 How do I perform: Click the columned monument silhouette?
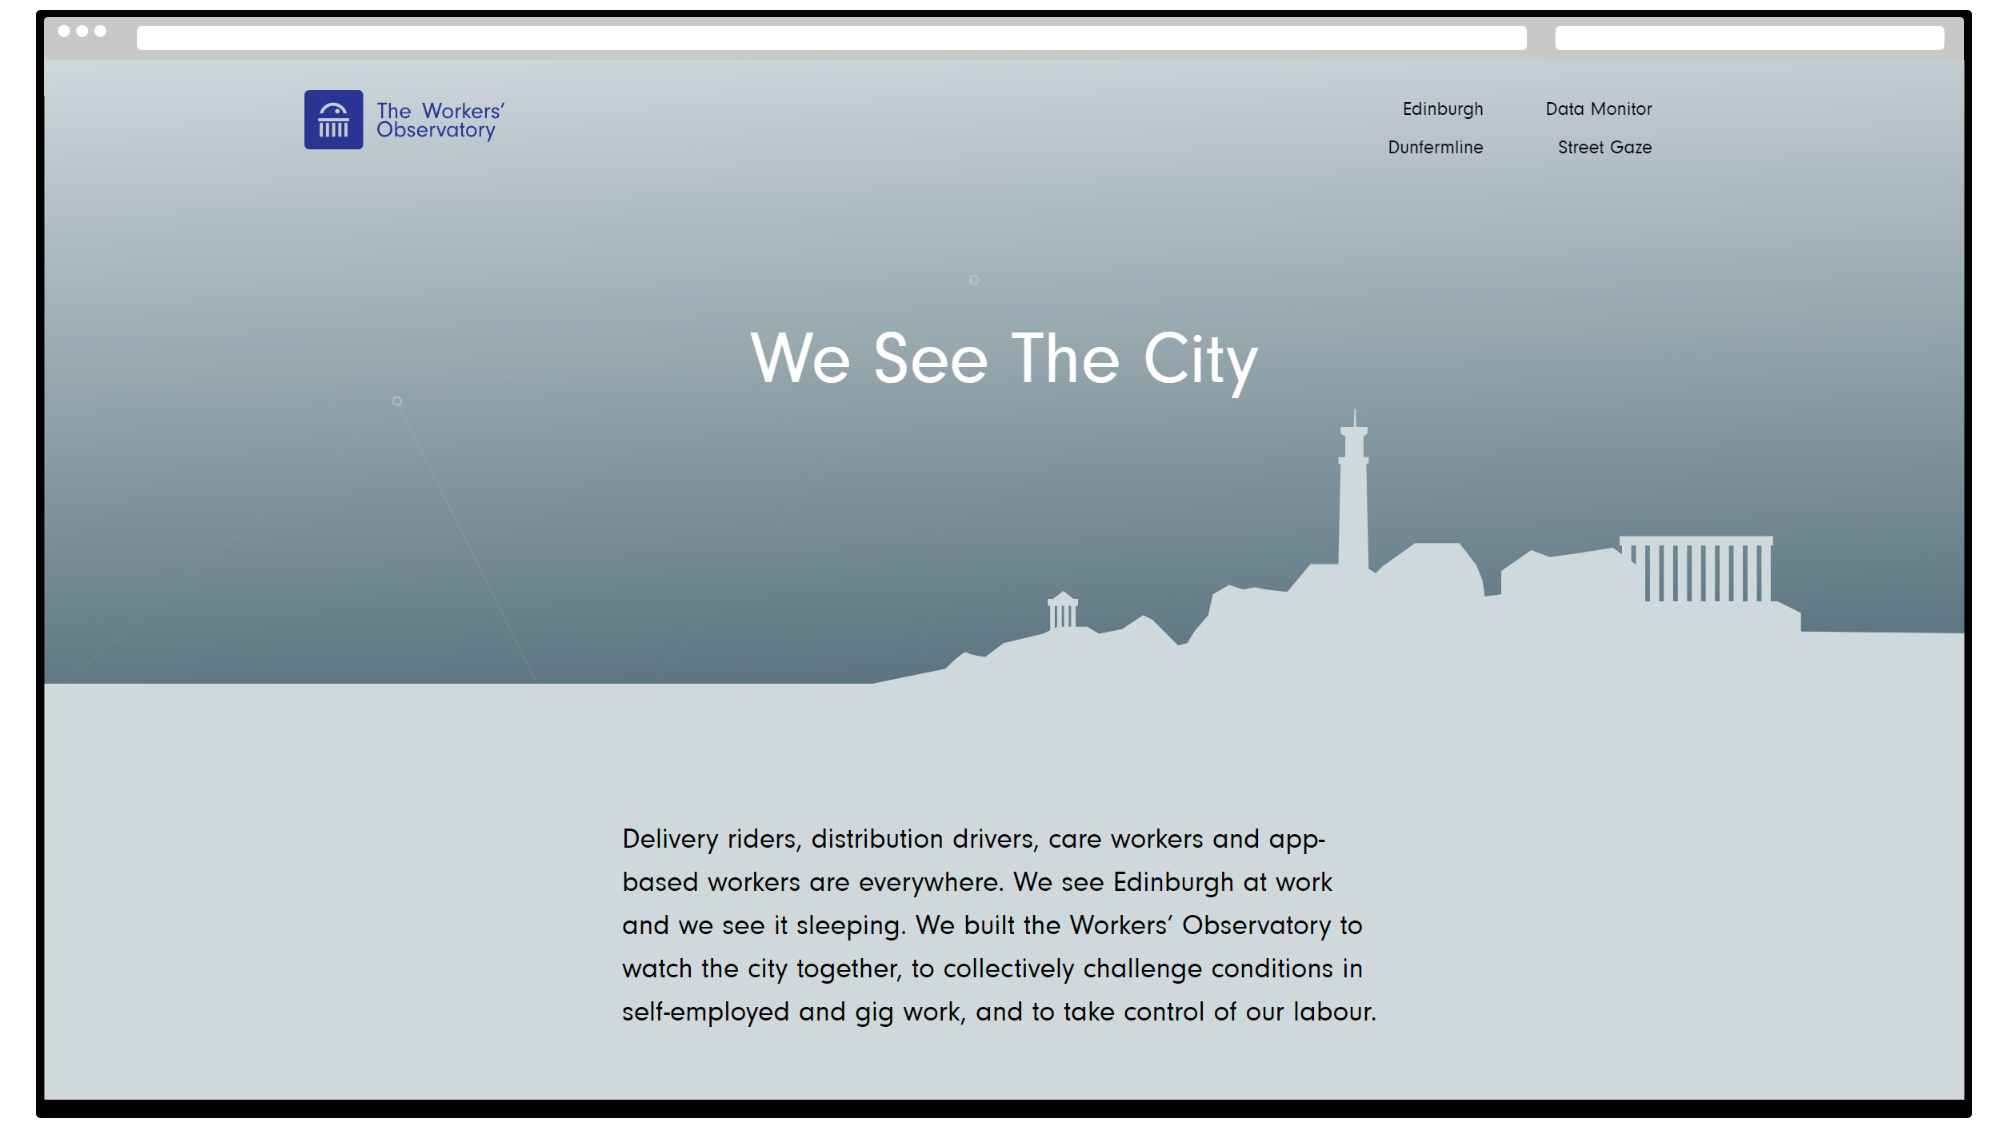pyautogui.click(x=1698, y=570)
